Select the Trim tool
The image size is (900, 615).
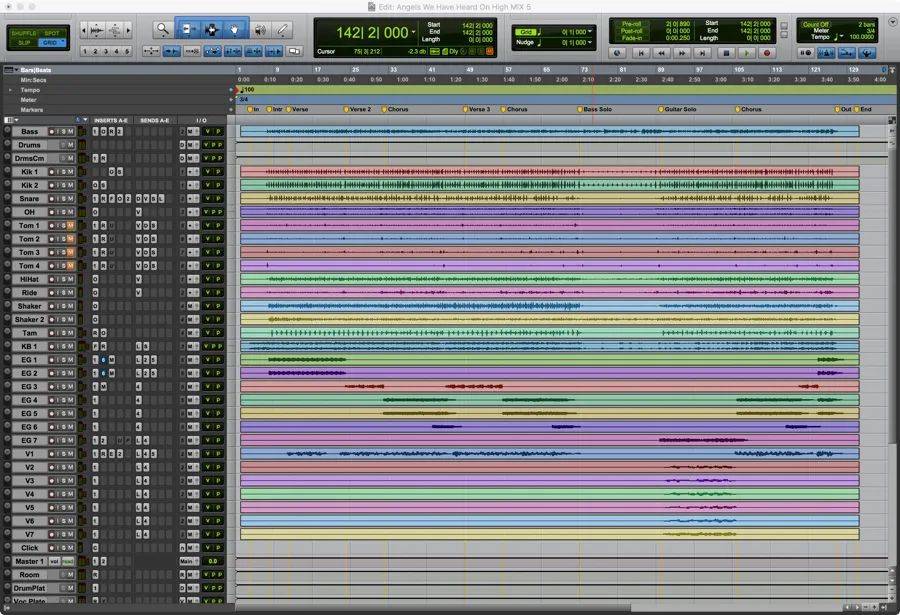coord(188,30)
